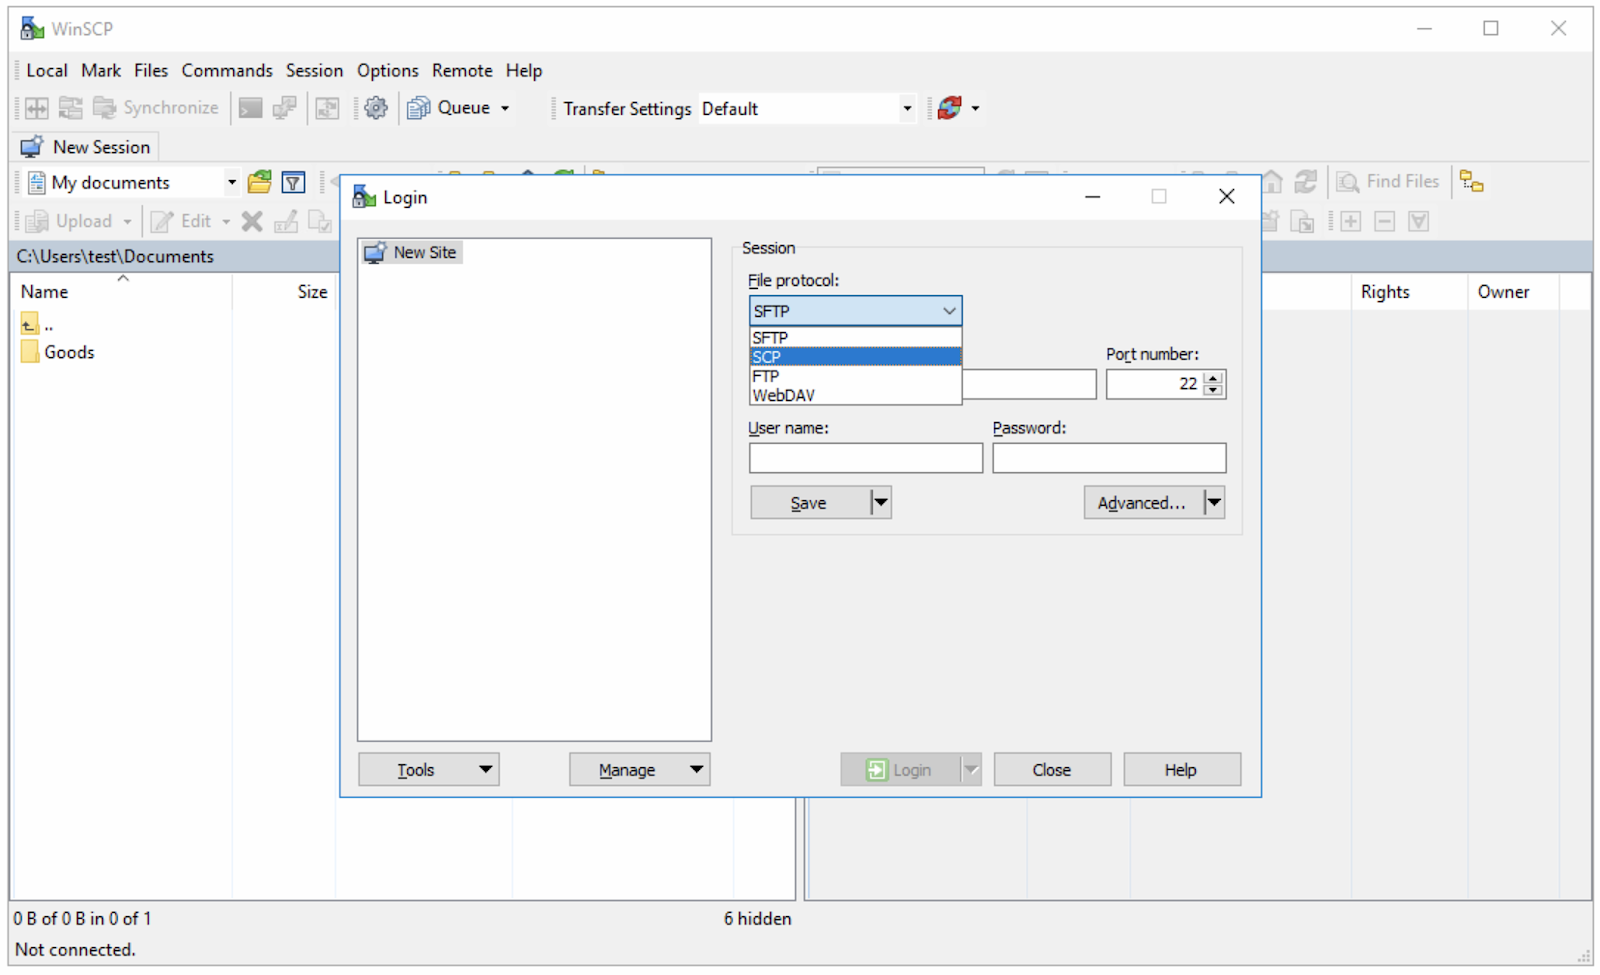Click the WinSCP lock icon in Login title

(364, 197)
